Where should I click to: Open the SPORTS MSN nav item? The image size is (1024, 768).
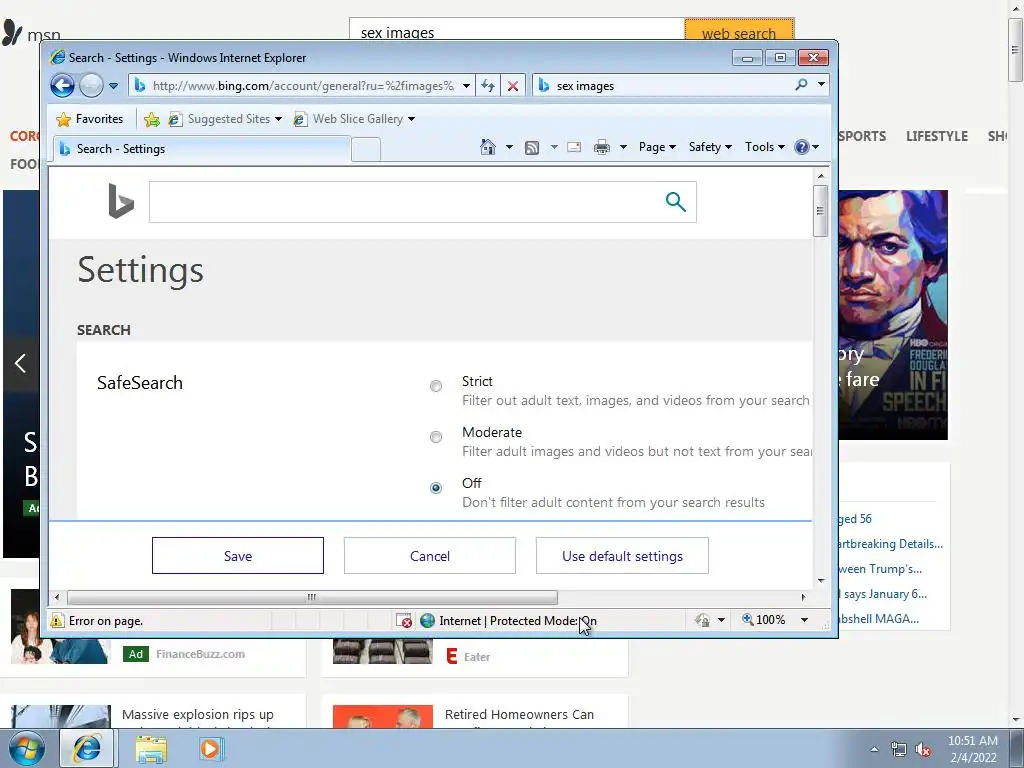[x=862, y=136]
